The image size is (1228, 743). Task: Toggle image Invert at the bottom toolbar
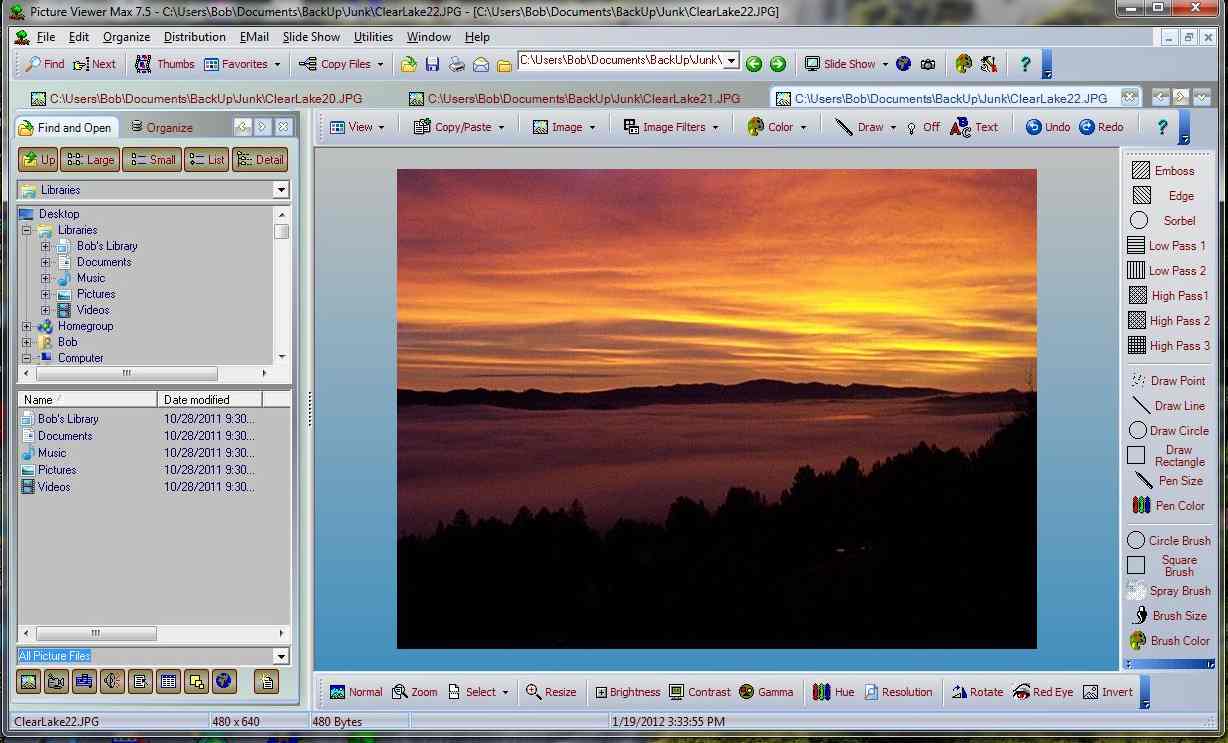tap(1108, 691)
